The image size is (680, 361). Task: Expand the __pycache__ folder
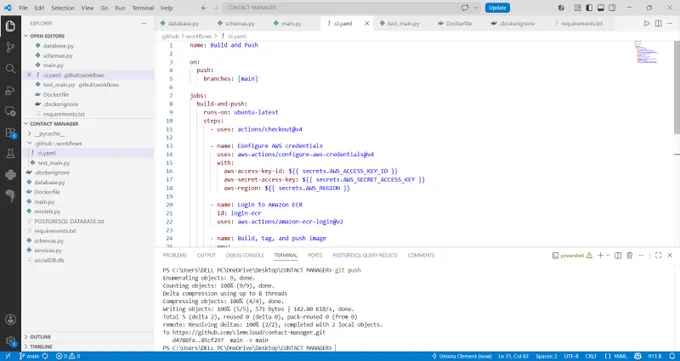click(x=49, y=134)
